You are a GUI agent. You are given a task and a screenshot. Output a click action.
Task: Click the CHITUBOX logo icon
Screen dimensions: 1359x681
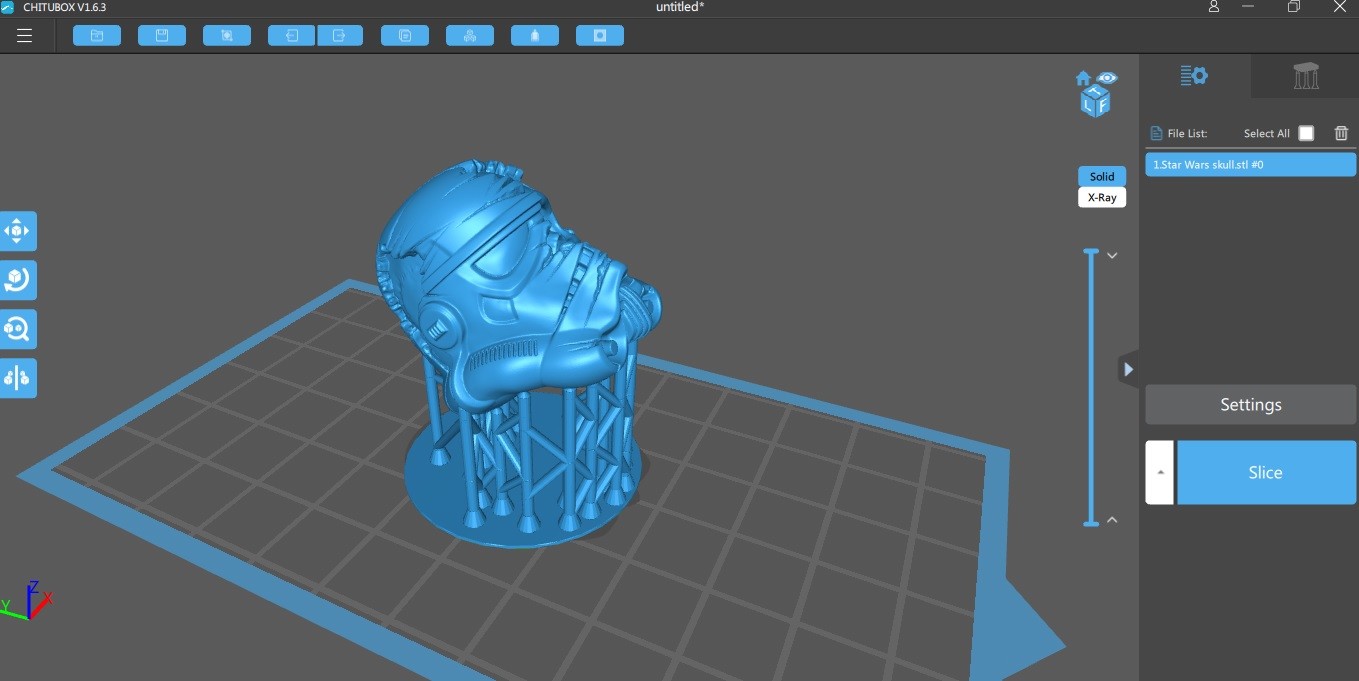pyautogui.click(x=9, y=7)
